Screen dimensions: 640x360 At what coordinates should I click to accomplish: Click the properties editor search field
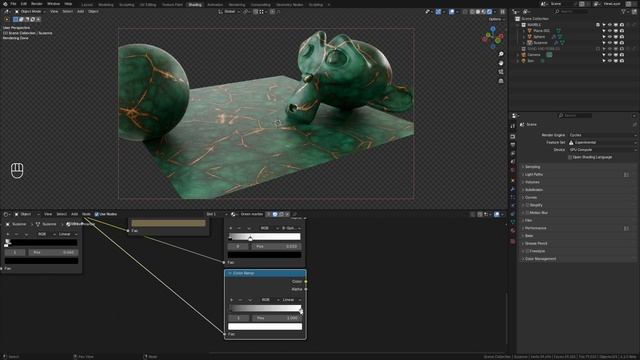coord(575,116)
